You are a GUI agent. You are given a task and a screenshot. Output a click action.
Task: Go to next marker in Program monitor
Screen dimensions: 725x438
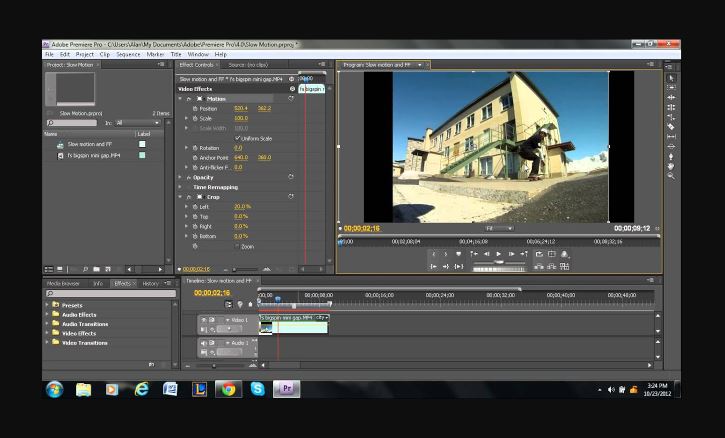524,254
